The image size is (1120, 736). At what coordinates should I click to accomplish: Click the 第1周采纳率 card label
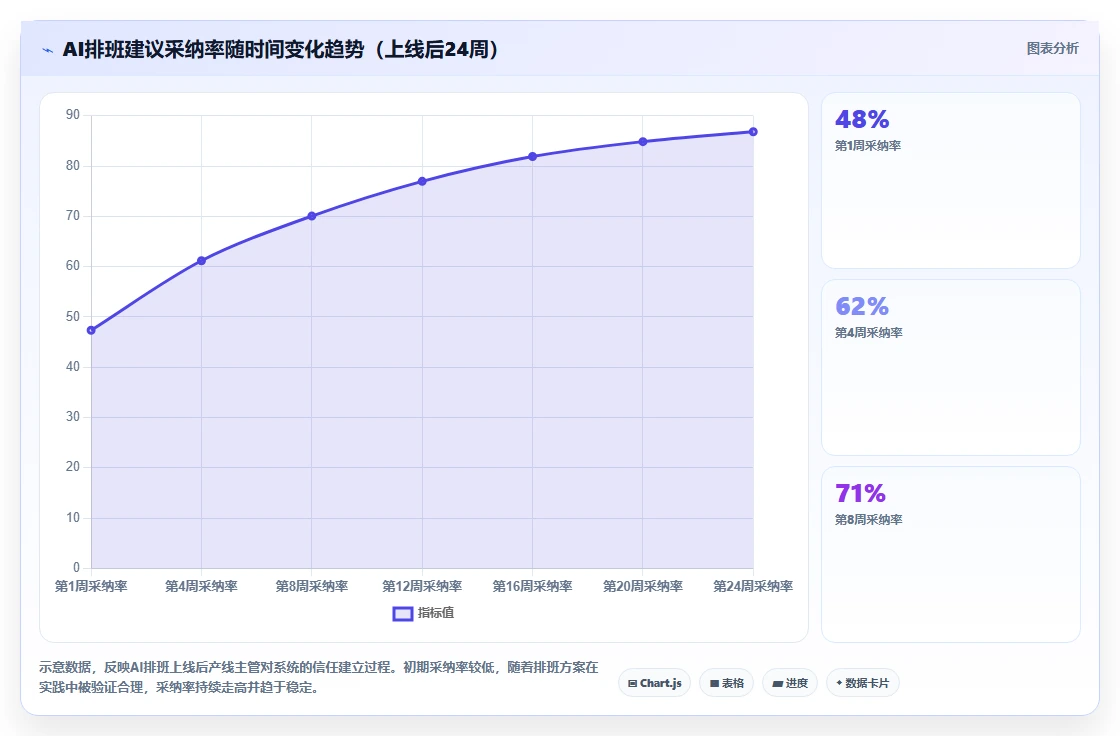pyautogui.click(x=868, y=146)
